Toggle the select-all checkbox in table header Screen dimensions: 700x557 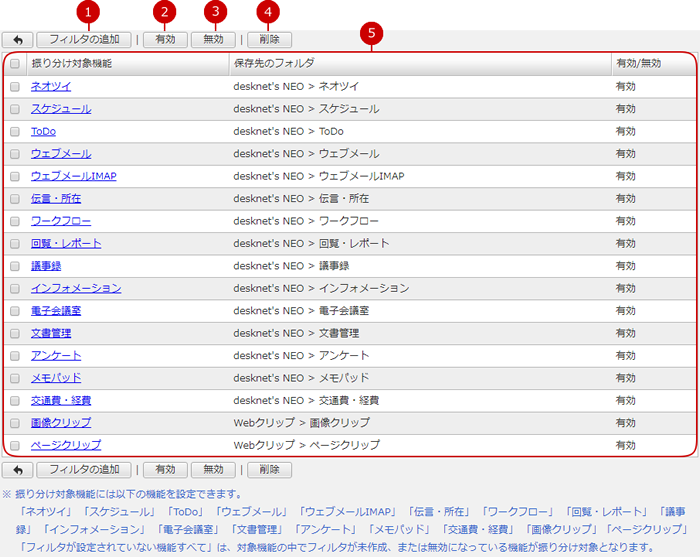point(15,64)
